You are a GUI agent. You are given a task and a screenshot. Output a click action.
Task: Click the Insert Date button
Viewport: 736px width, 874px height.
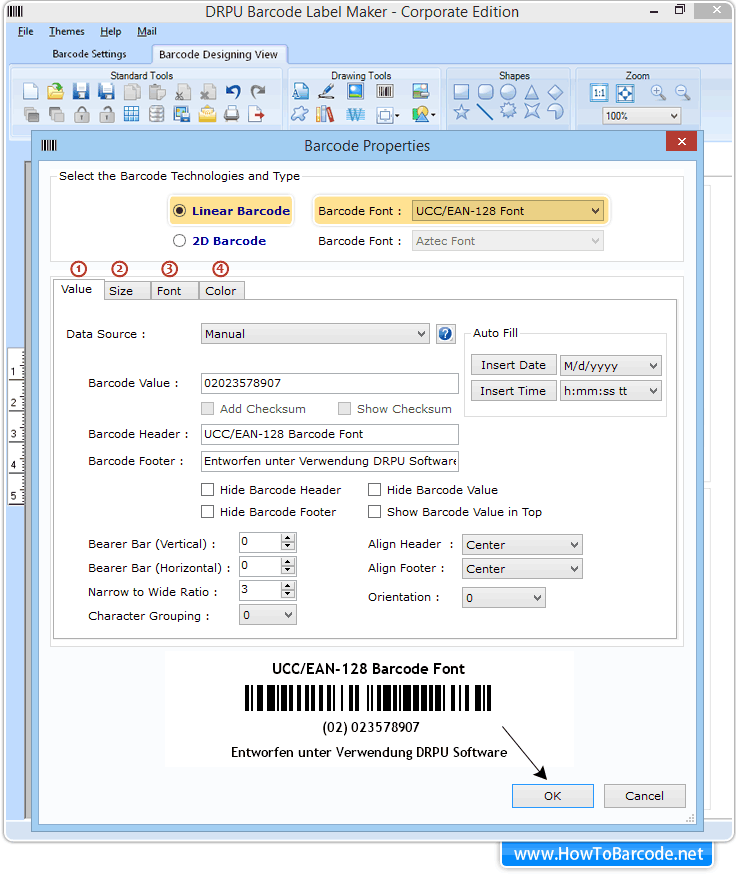point(513,365)
